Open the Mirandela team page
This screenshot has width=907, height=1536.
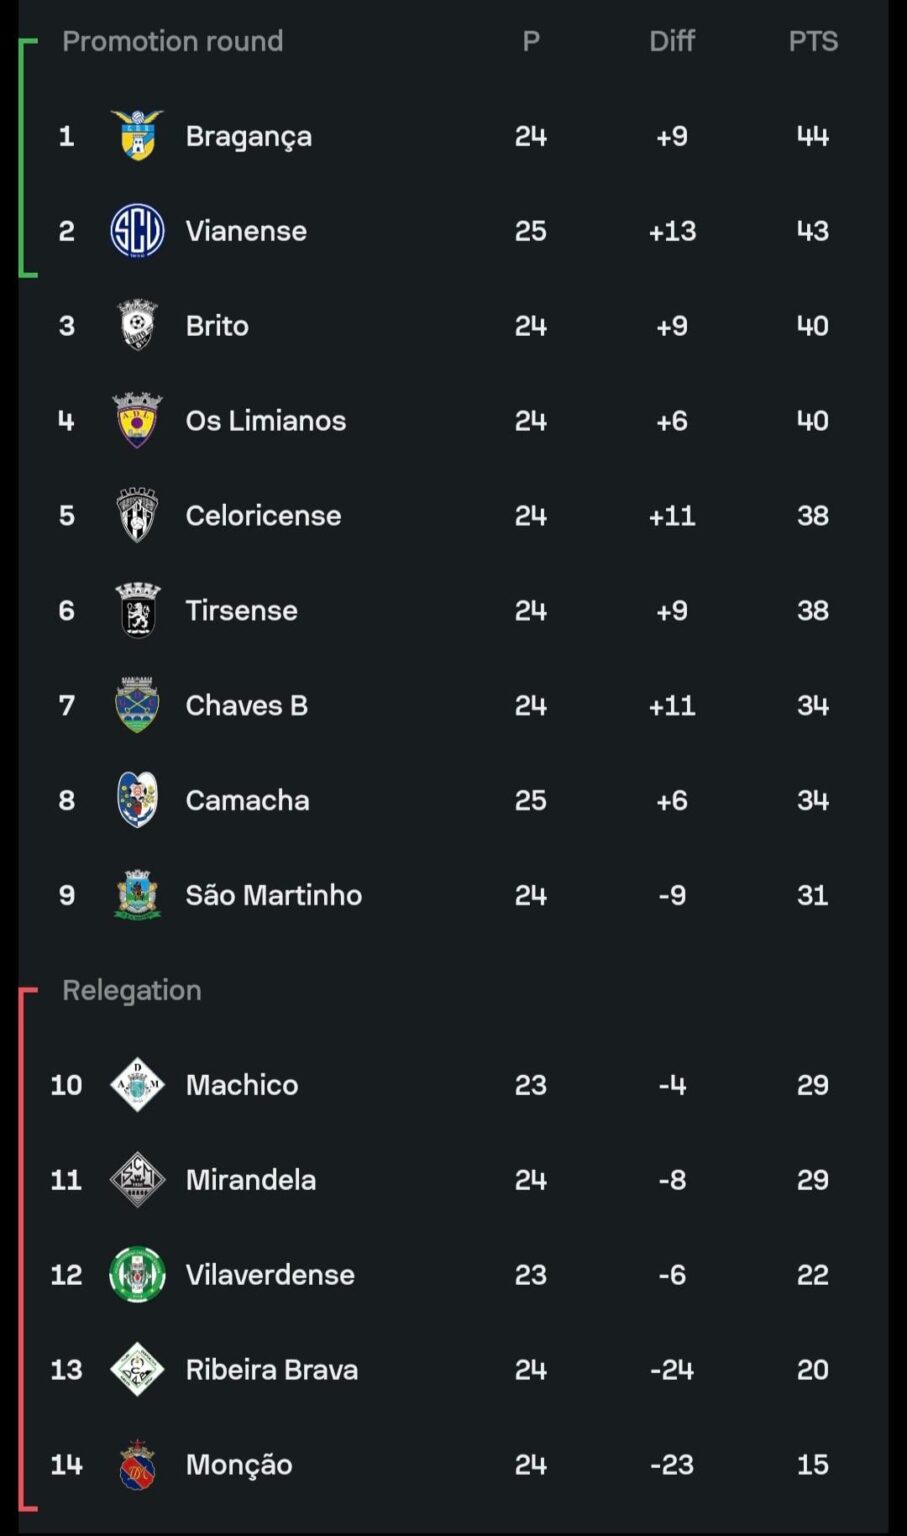251,1179
